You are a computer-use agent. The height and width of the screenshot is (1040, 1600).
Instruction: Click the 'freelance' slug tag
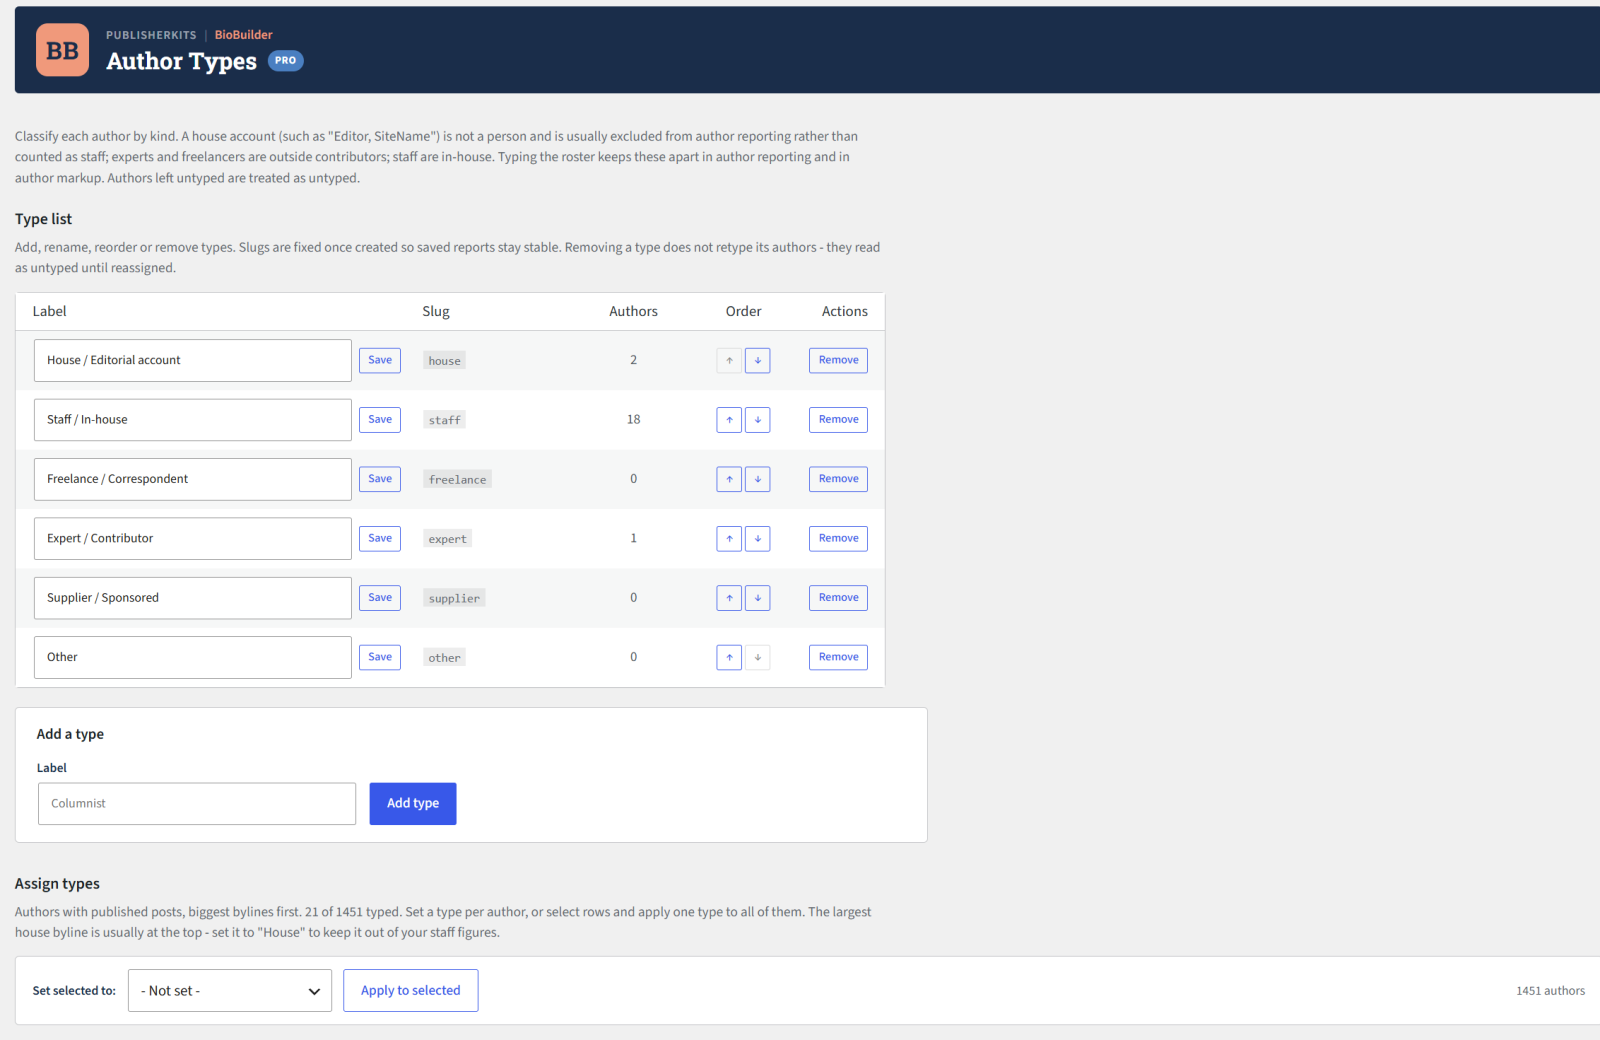458,480
